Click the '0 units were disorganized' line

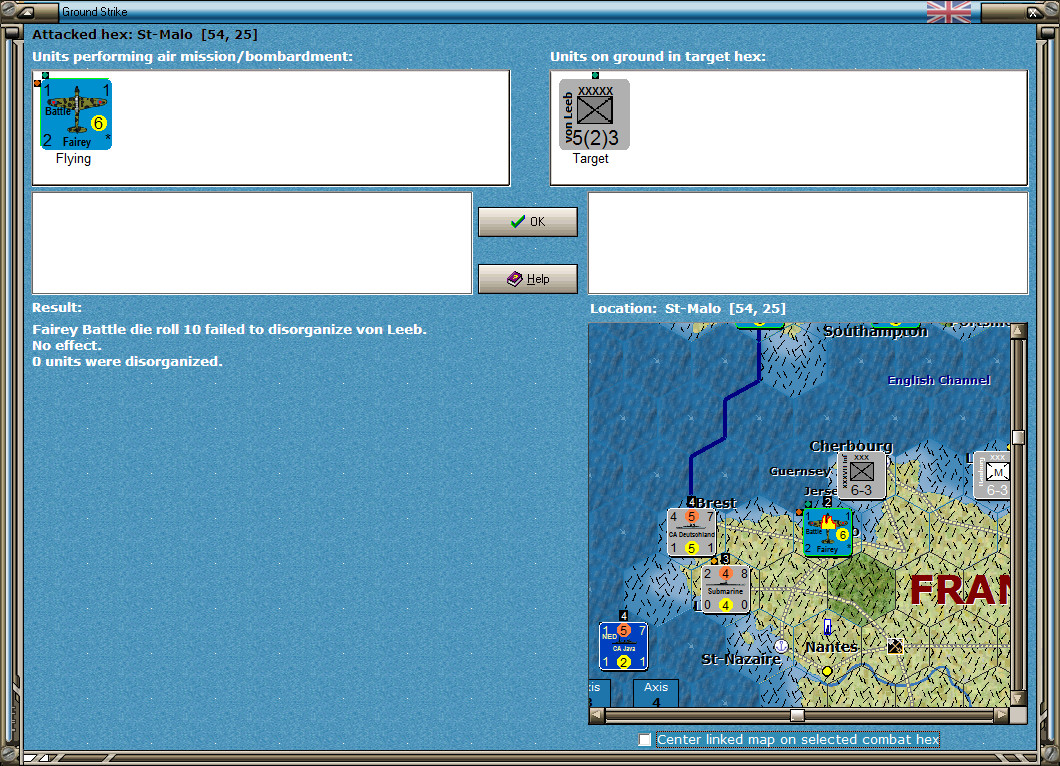click(127, 361)
